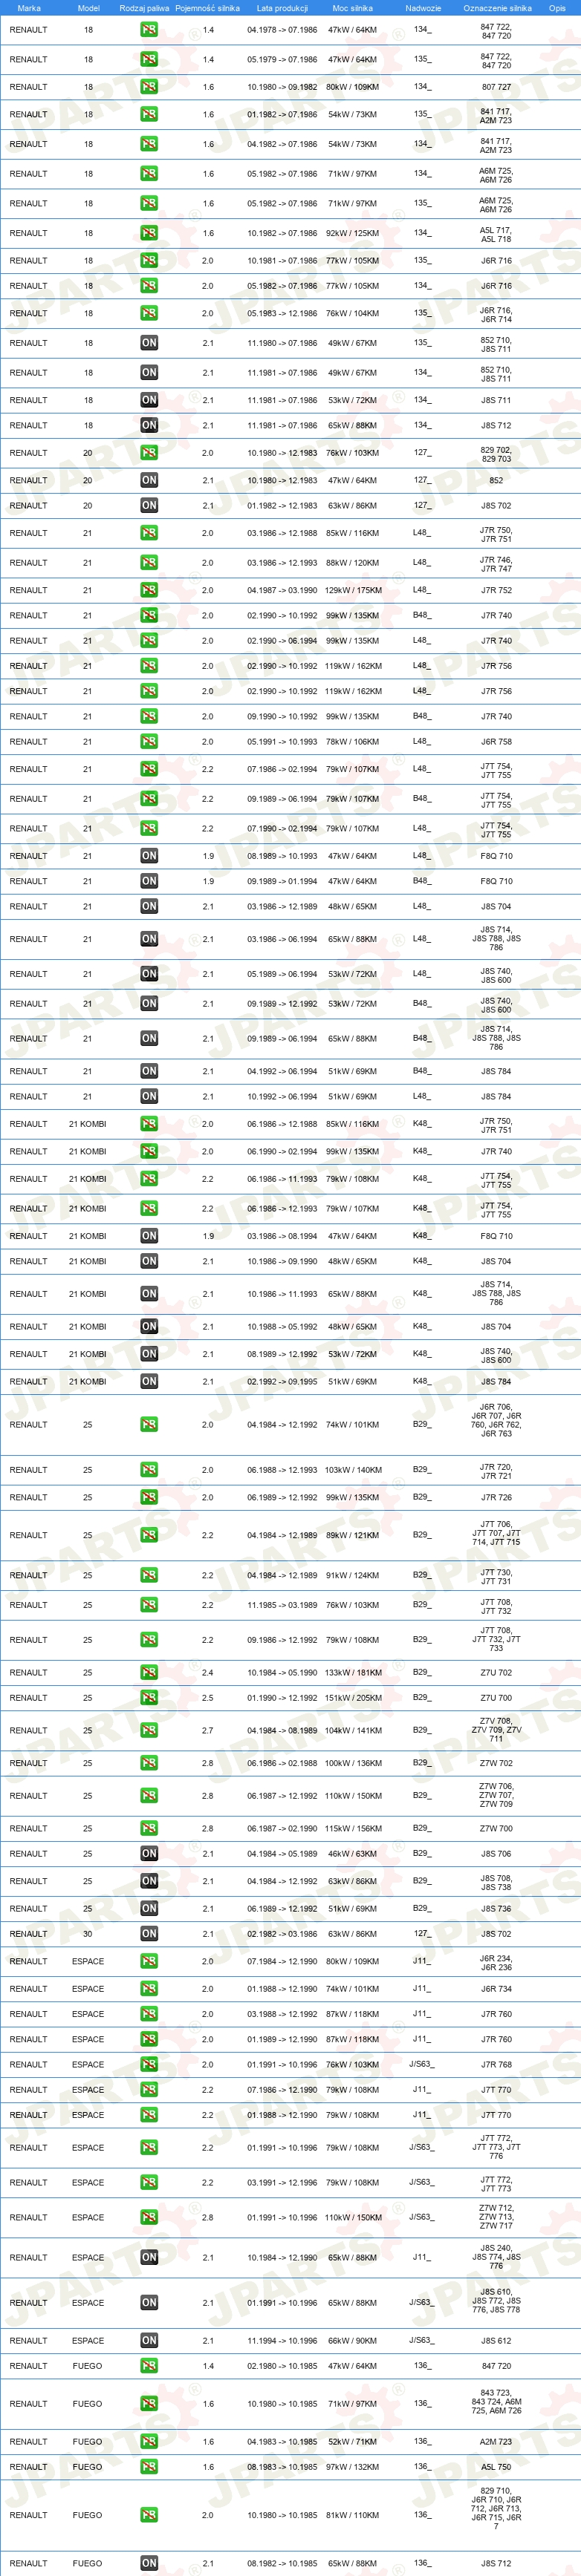The height and width of the screenshot is (2576, 581).
Task: Click petrol icon in the Z7W 702 row
Action: tap(149, 1763)
